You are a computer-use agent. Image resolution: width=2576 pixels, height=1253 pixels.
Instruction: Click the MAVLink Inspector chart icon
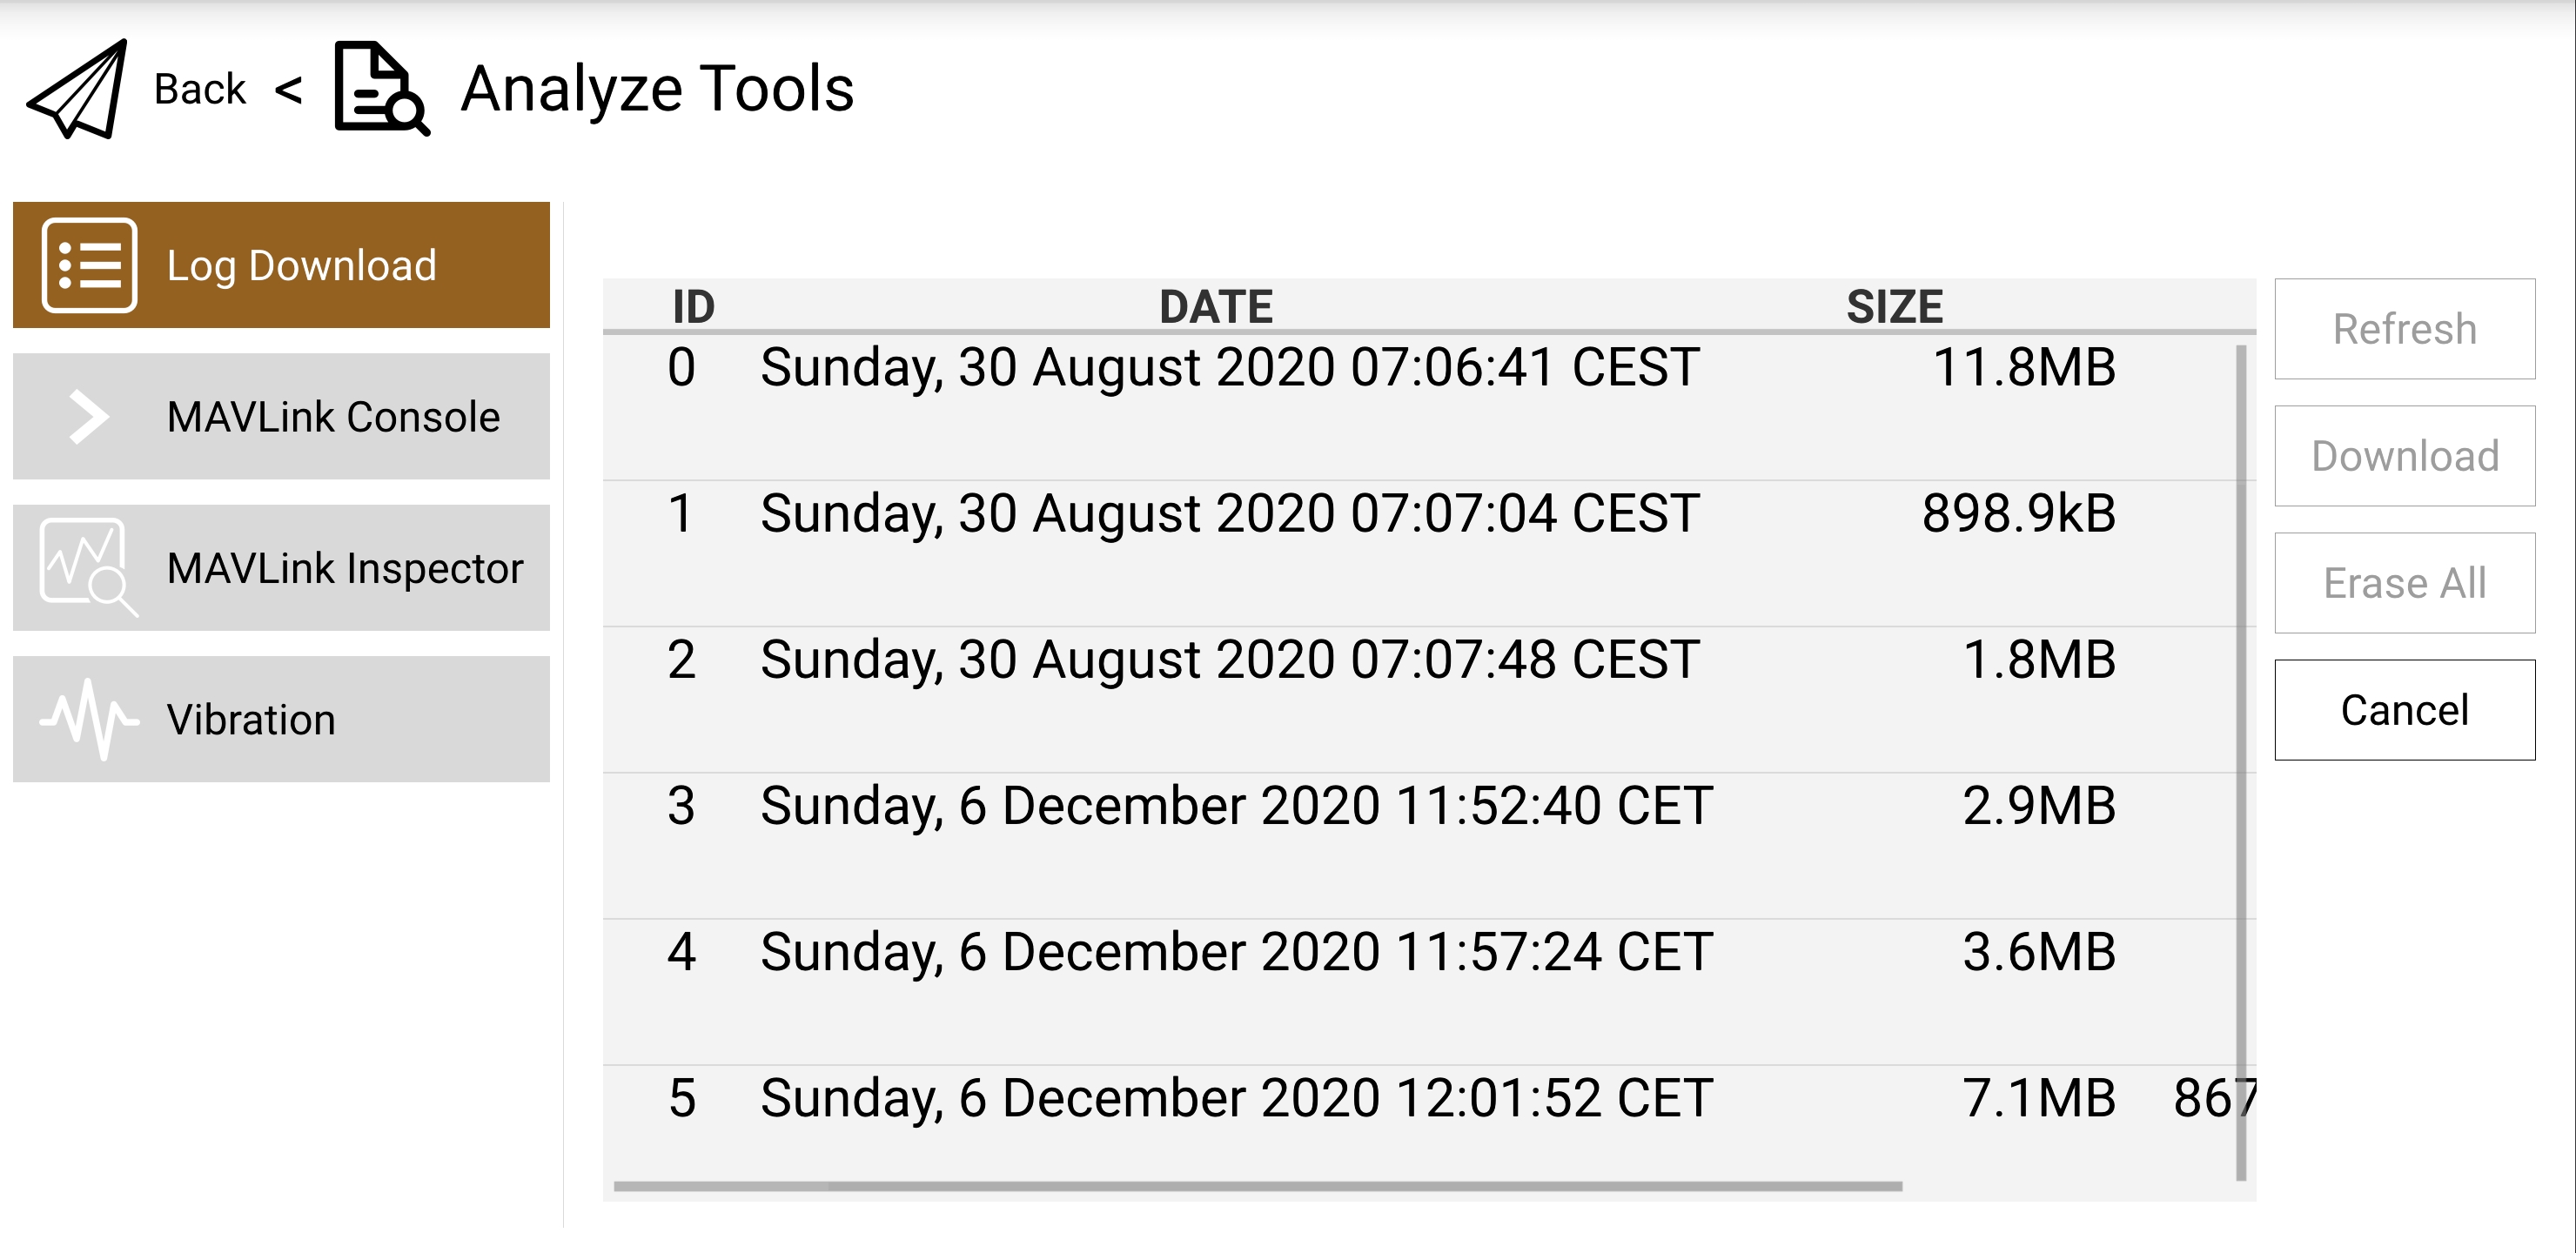click(87, 567)
